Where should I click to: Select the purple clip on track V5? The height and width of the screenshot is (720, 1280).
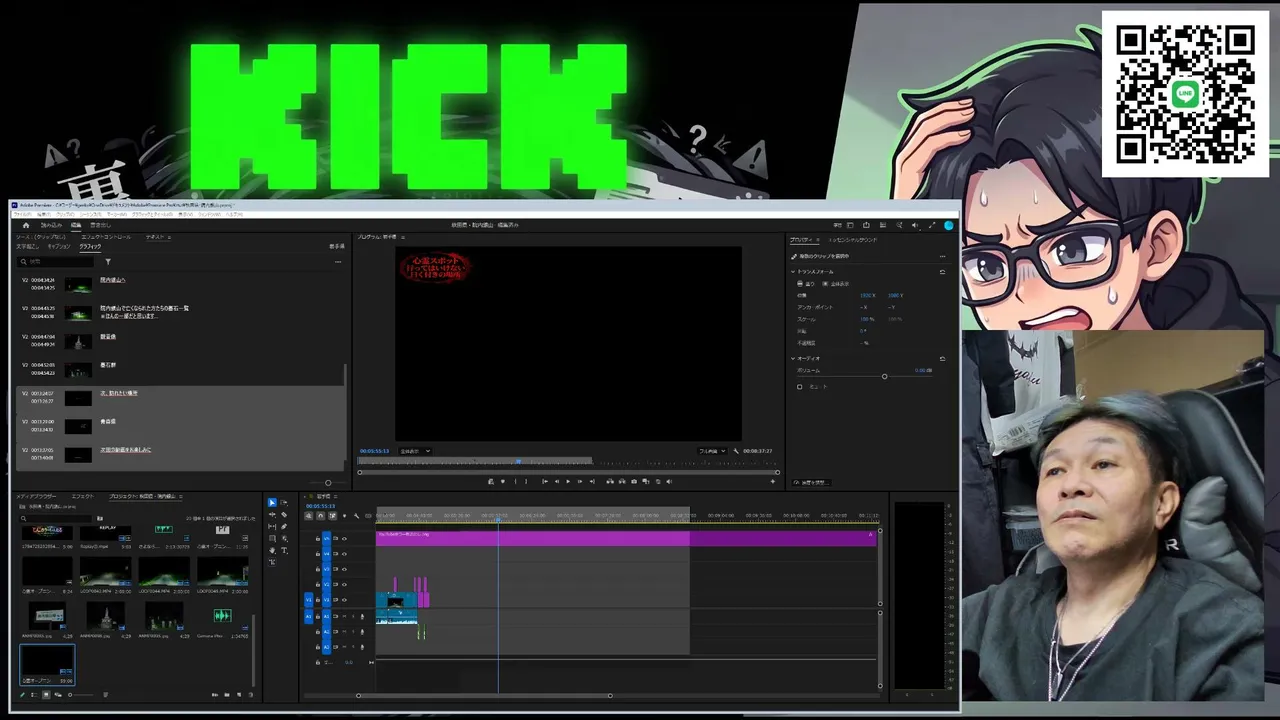[x=626, y=538]
